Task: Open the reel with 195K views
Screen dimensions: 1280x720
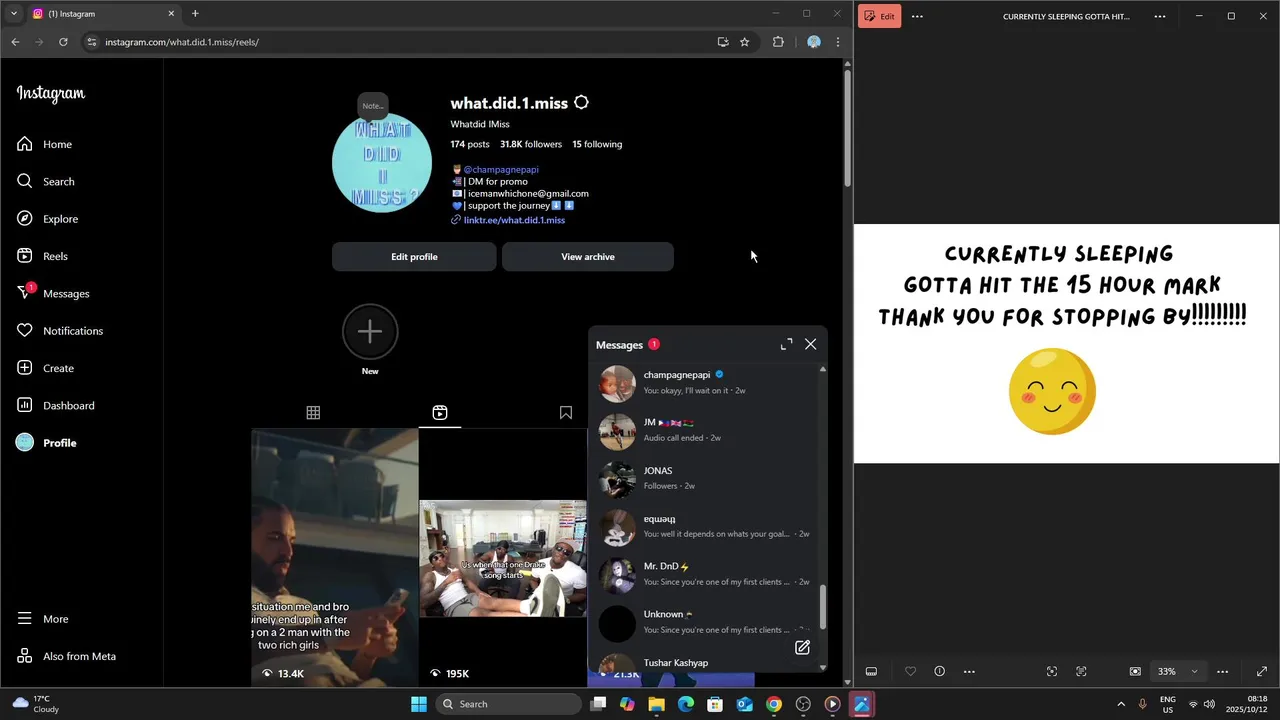Action: click(503, 558)
